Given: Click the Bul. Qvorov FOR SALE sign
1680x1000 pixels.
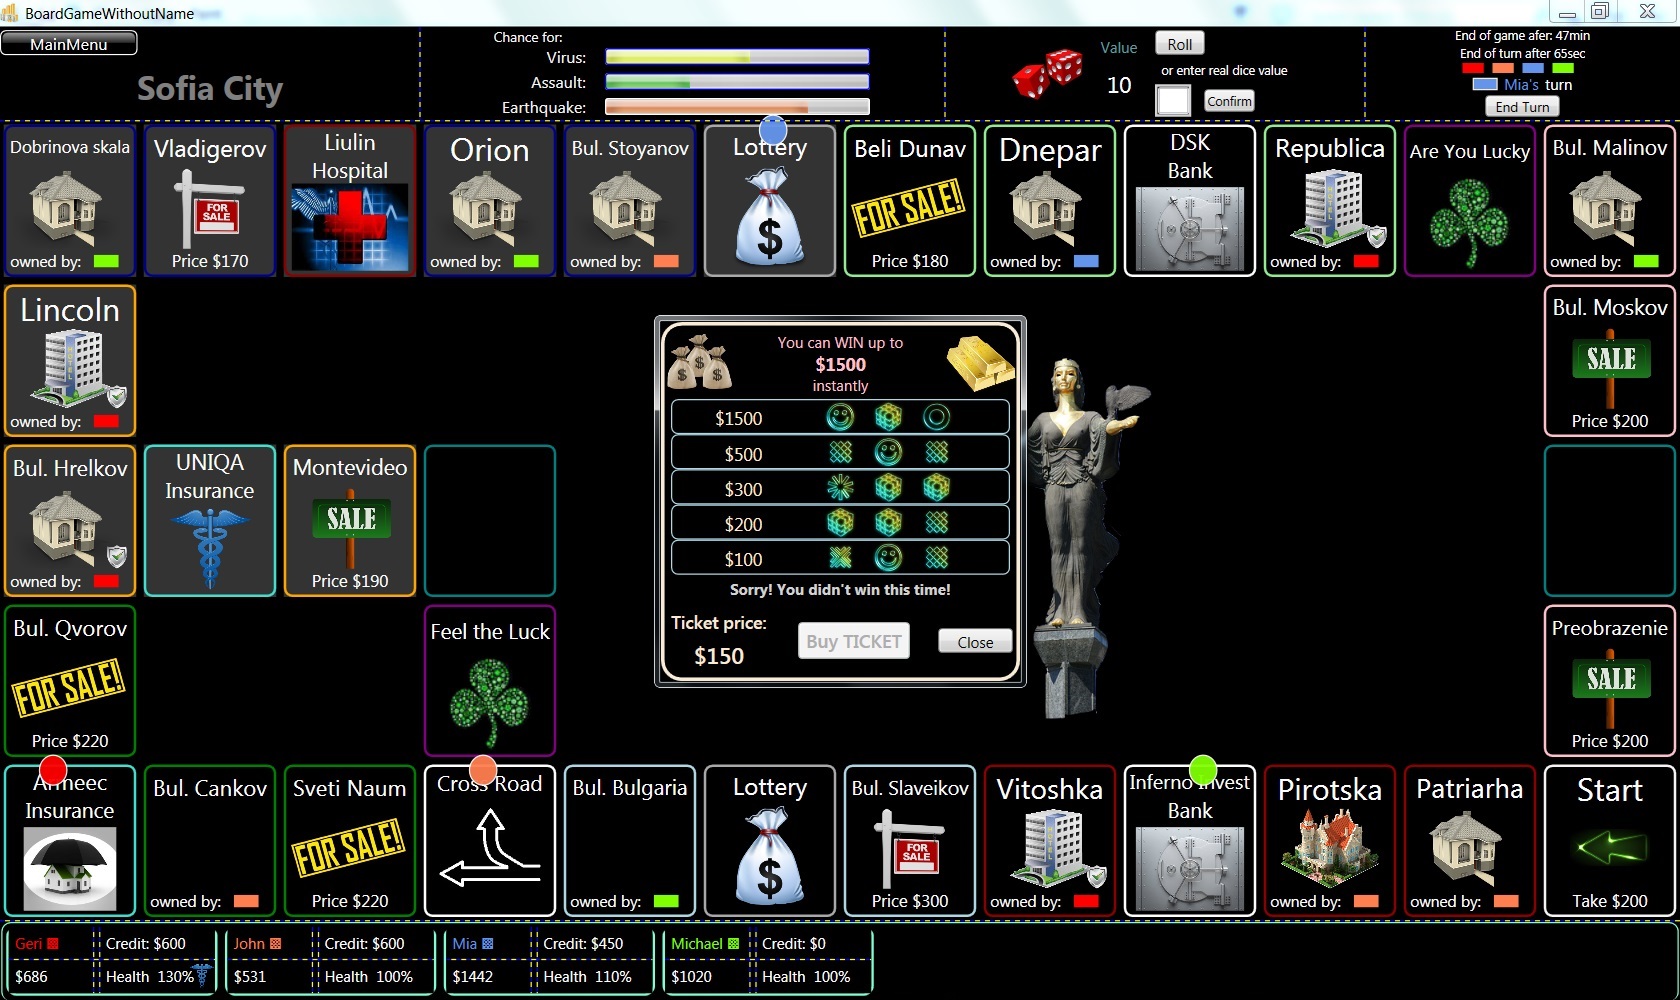Looking at the screenshot, I should [68, 688].
